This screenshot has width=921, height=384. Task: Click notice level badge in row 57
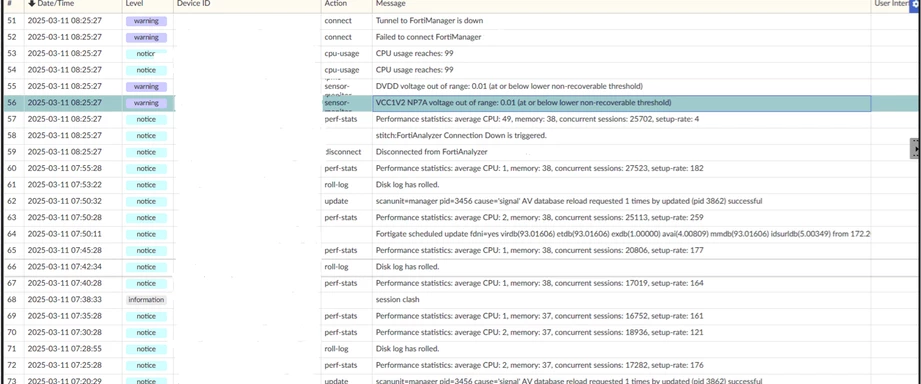tap(146, 120)
